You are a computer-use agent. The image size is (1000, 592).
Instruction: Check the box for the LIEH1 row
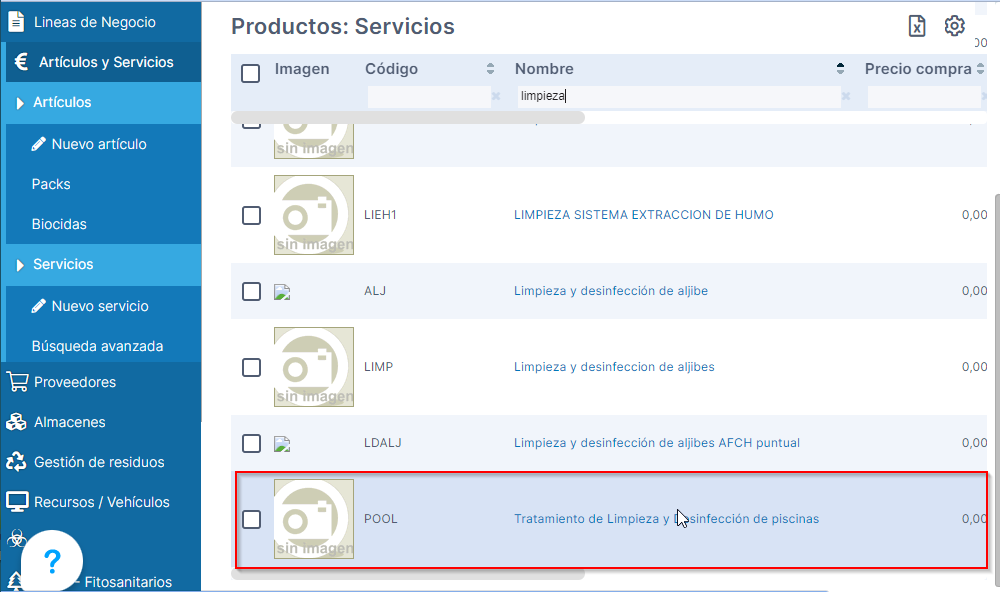[251, 215]
